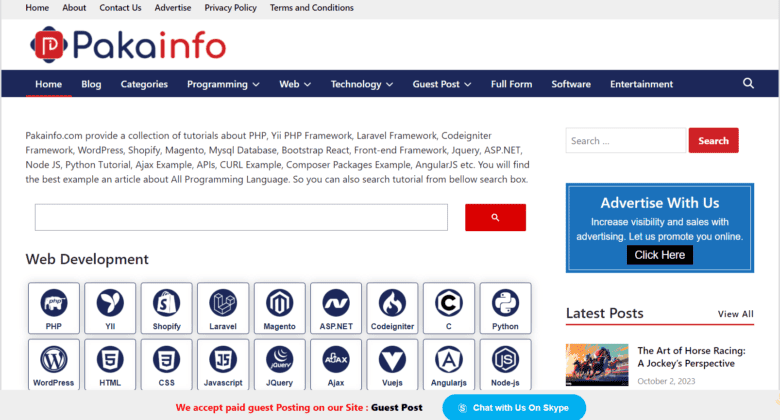Submit the red magnifier search button

click(495, 217)
